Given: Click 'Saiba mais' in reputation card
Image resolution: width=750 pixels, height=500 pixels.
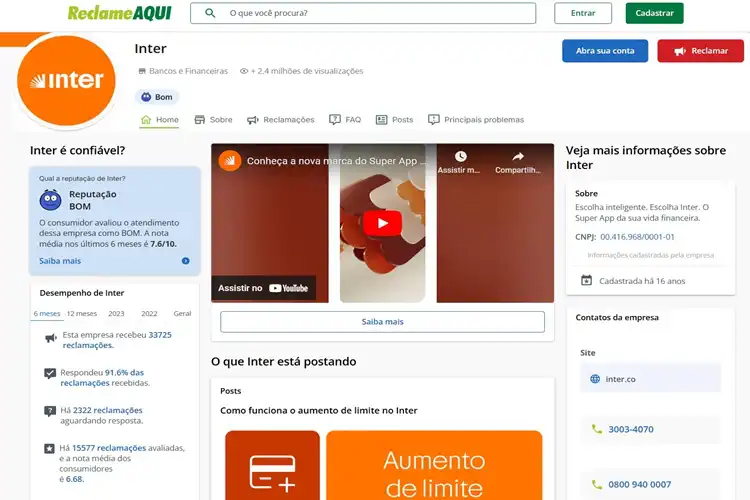Looking at the screenshot, I should [60, 261].
